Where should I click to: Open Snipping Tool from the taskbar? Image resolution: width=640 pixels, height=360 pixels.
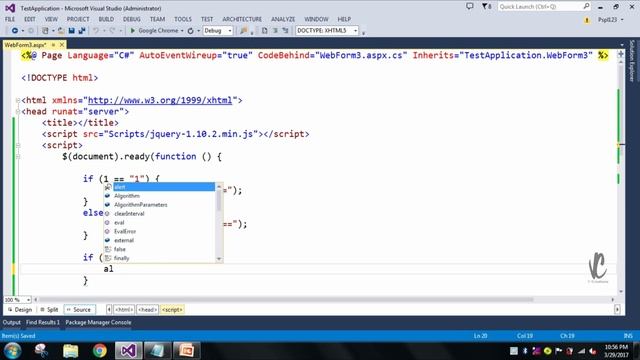[41, 351]
